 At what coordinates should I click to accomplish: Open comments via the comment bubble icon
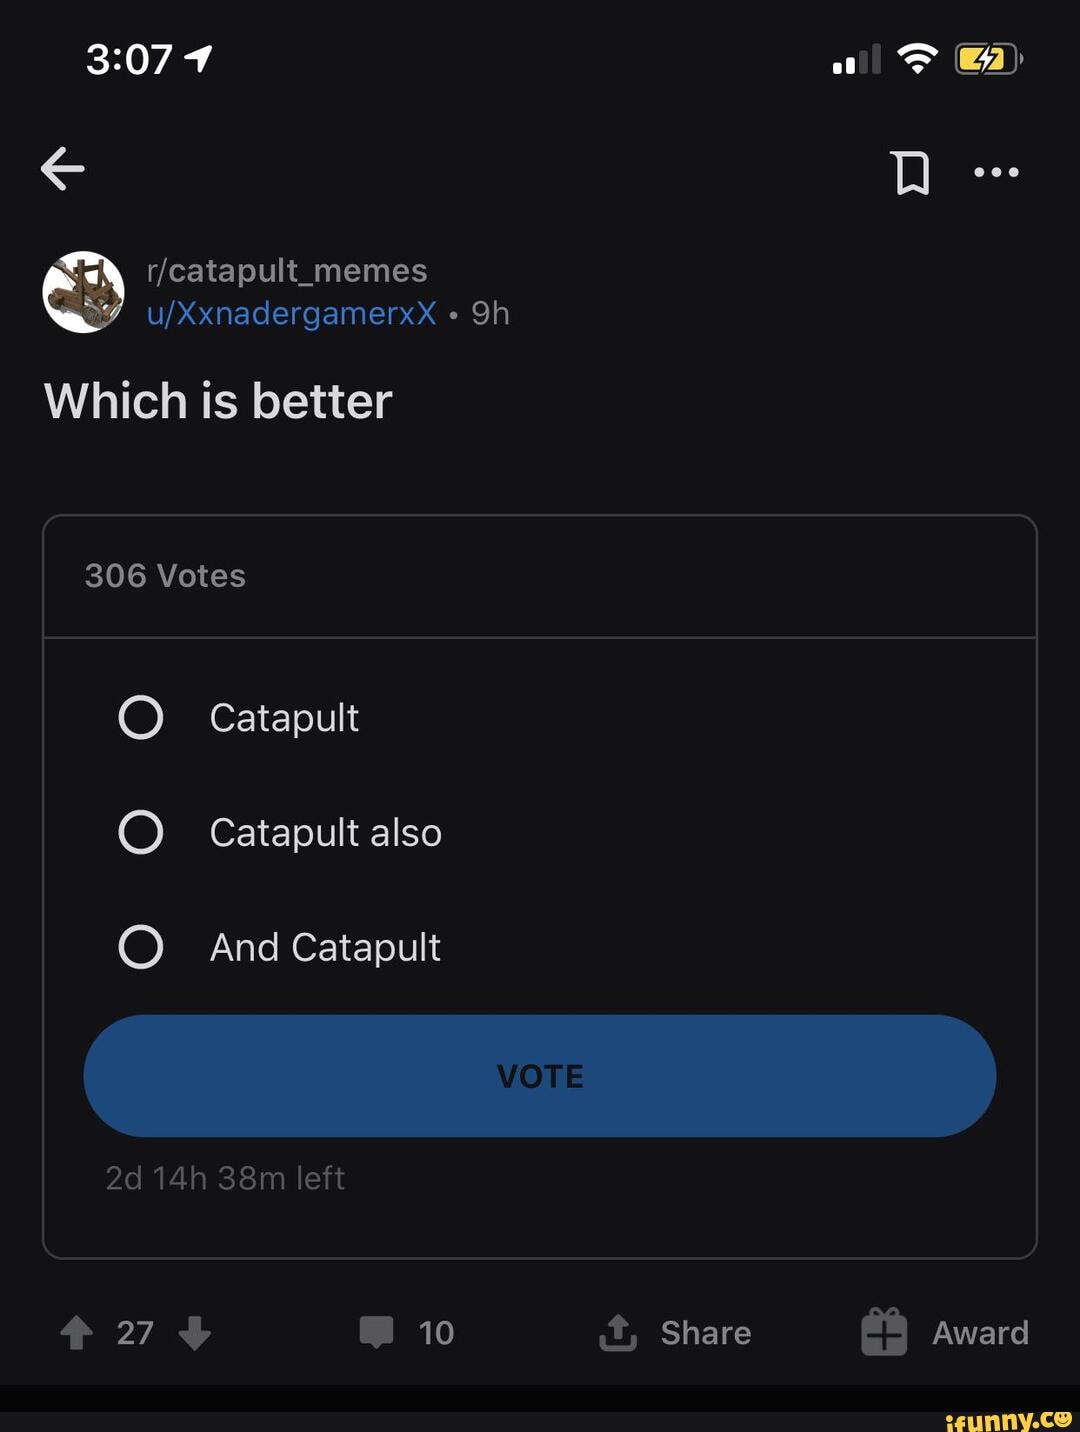pyautogui.click(x=378, y=1332)
